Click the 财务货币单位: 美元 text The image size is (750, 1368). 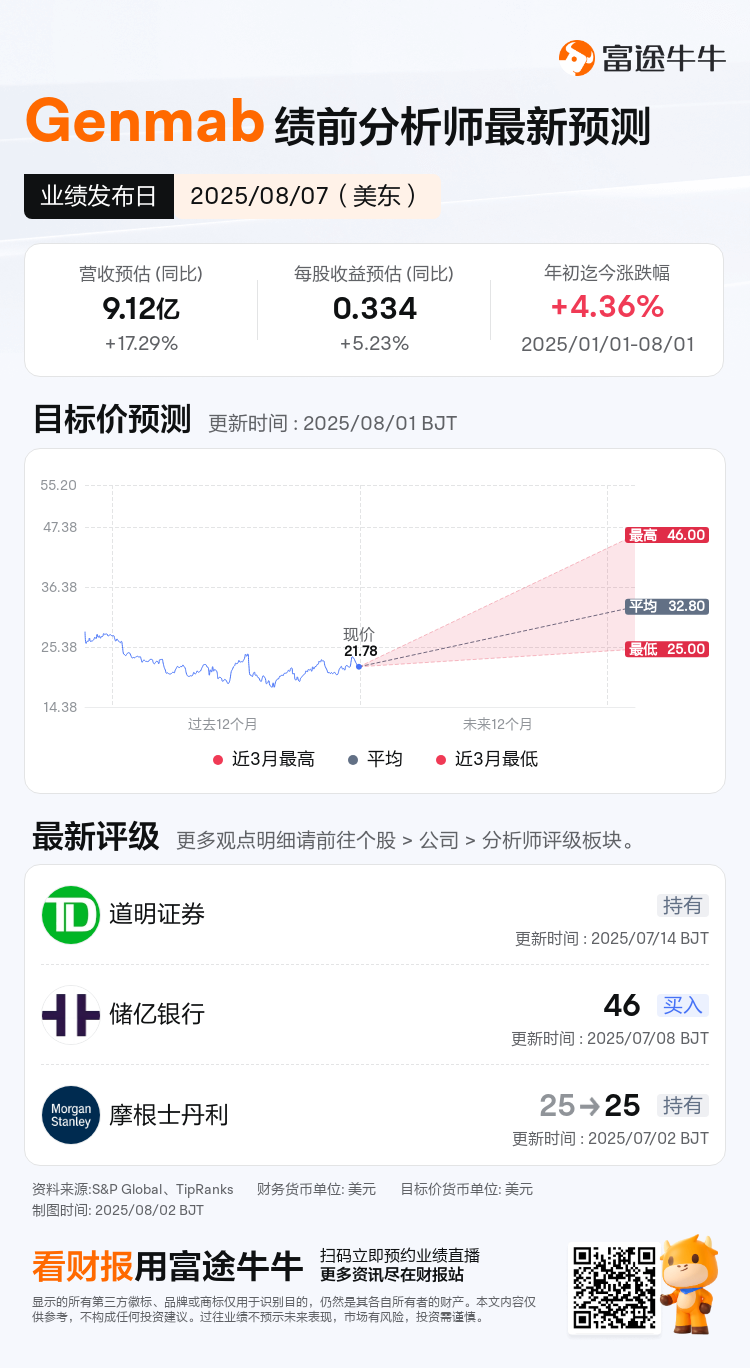(x=316, y=1189)
